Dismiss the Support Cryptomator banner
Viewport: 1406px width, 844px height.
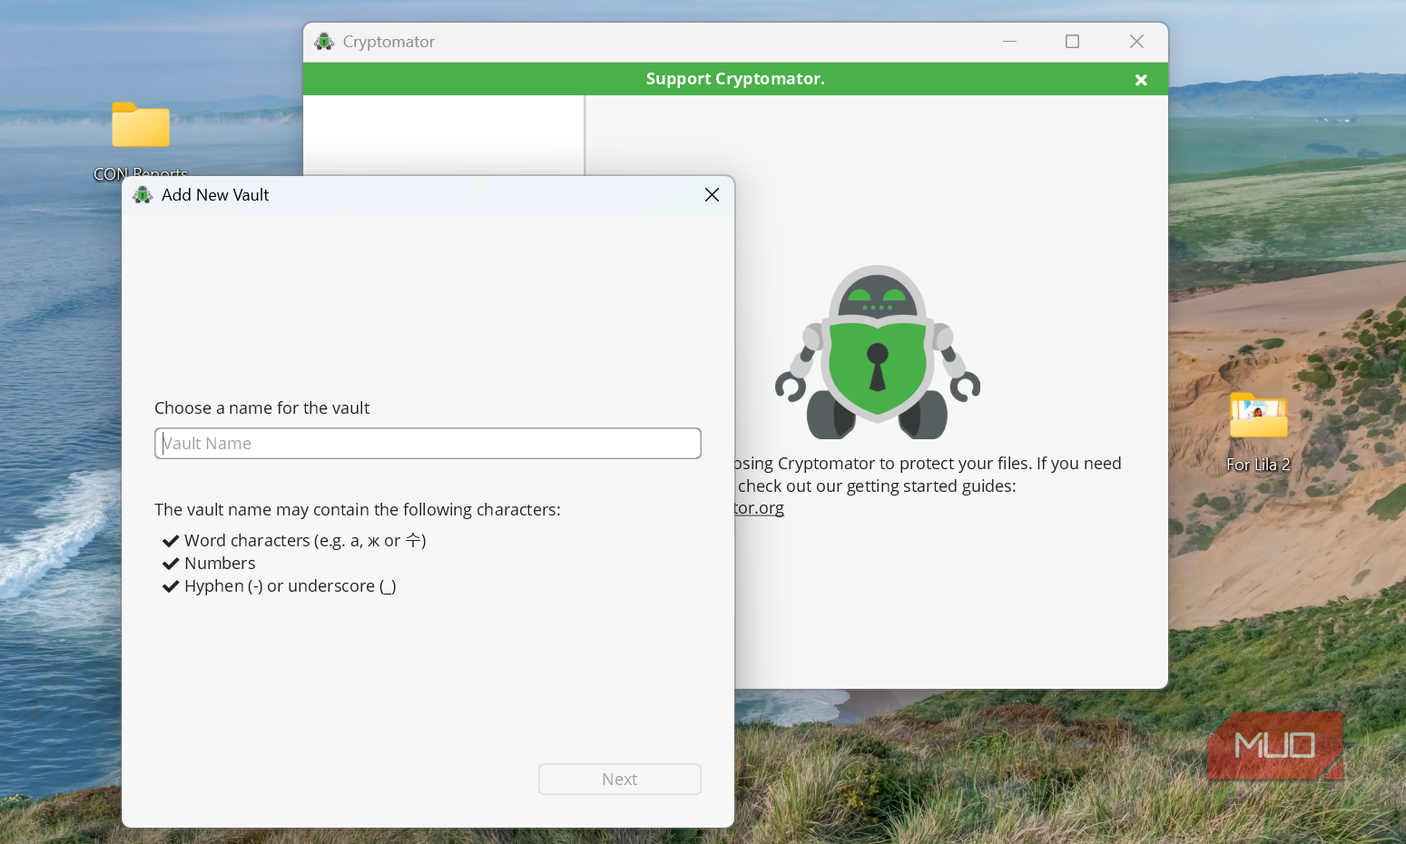pos(1141,80)
